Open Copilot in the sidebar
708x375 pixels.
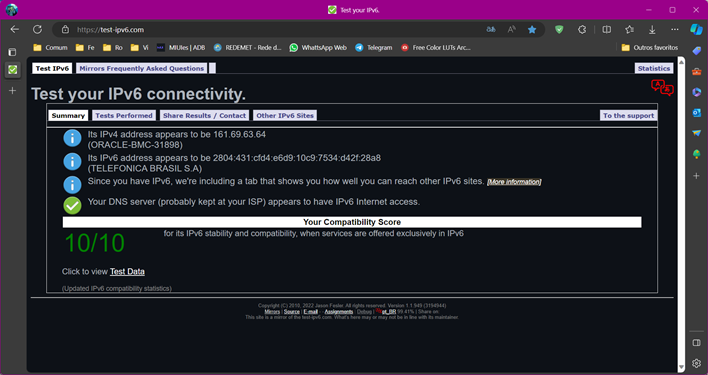[x=696, y=29]
